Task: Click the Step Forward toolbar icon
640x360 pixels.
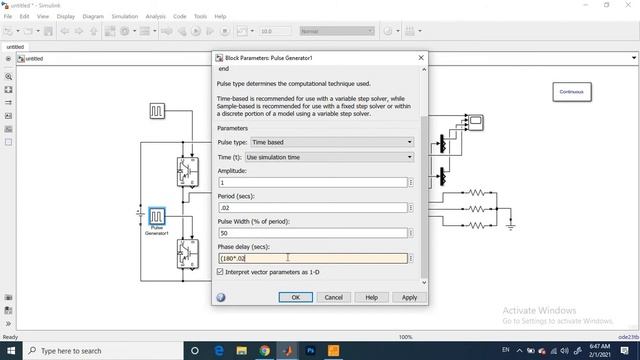Action: coord(210,31)
